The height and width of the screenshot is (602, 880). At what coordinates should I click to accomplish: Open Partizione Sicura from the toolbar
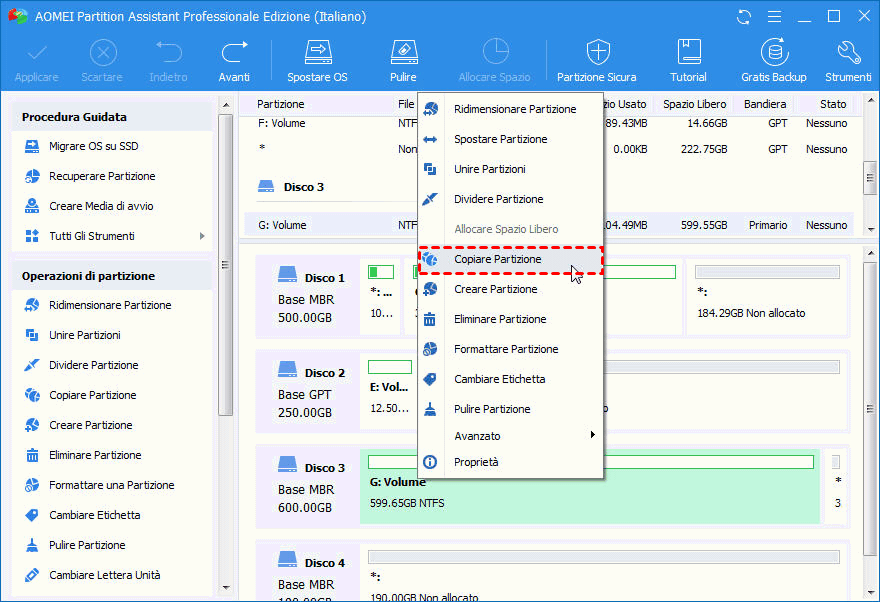[x=597, y=61]
